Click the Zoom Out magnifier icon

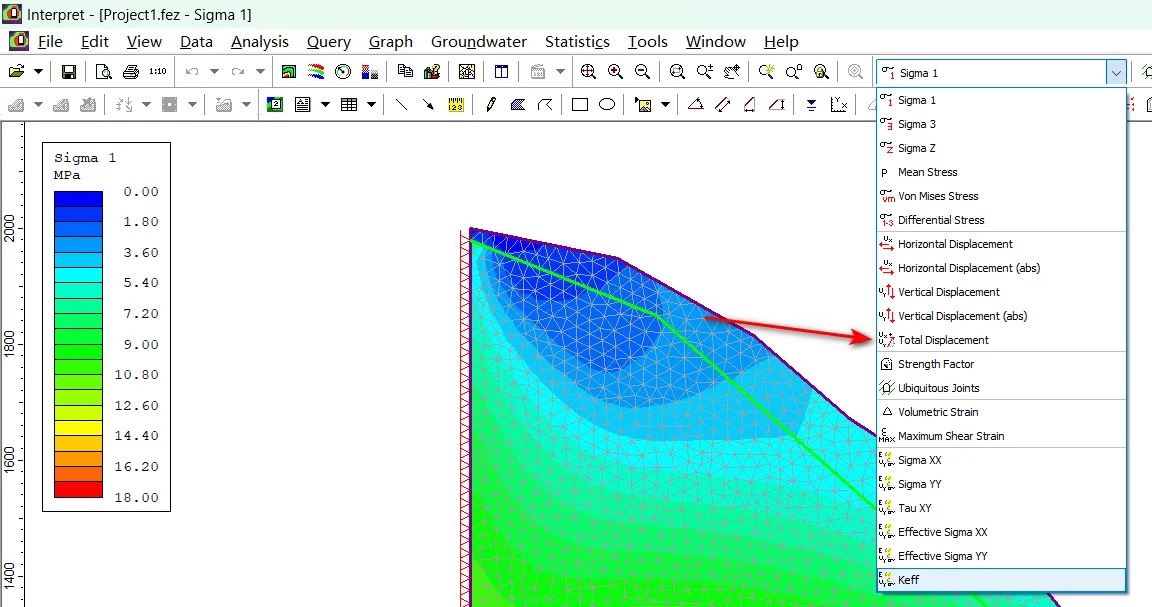(x=642, y=72)
